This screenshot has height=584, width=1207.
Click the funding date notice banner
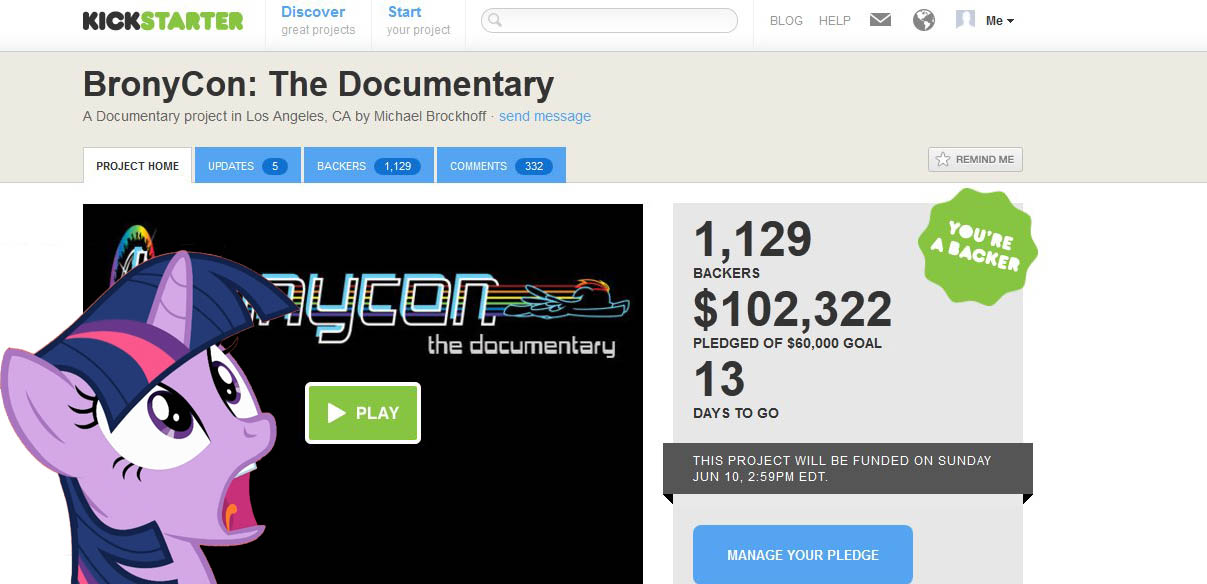pyautogui.click(x=848, y=469)
